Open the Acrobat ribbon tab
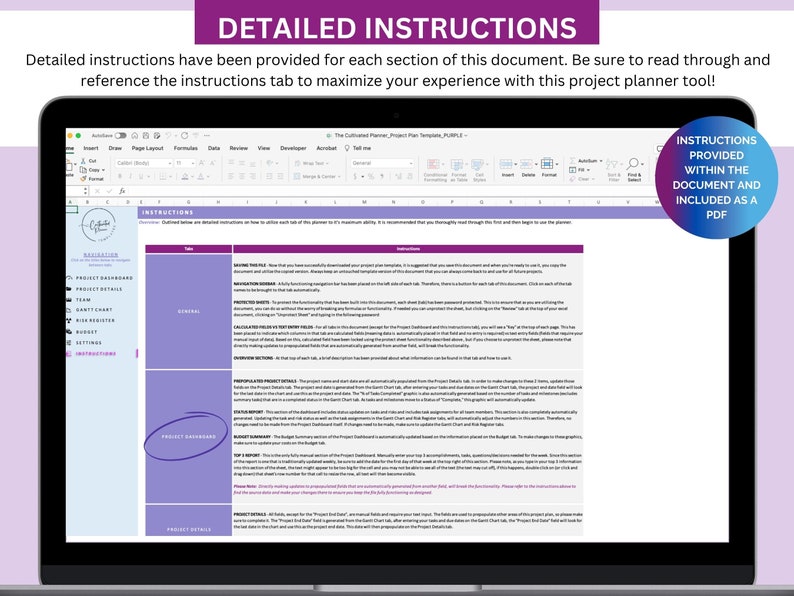The height and width of the screenshot is (596, 794). pos(327,148)
